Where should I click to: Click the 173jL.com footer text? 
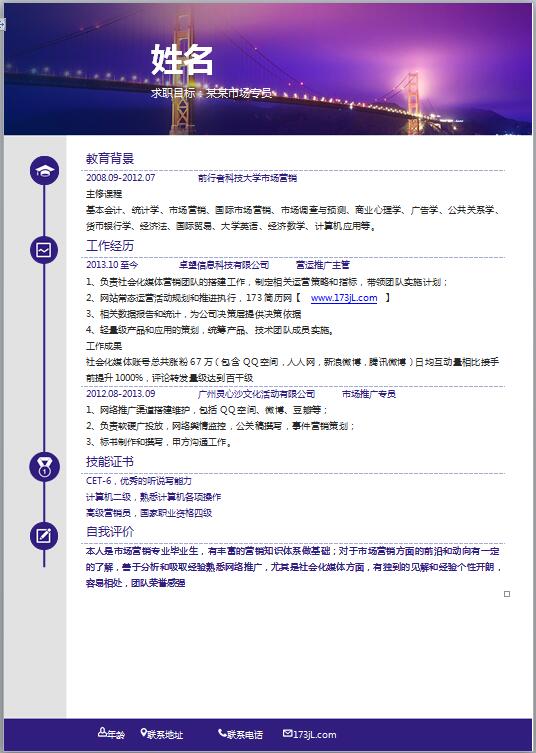point(315,735)
